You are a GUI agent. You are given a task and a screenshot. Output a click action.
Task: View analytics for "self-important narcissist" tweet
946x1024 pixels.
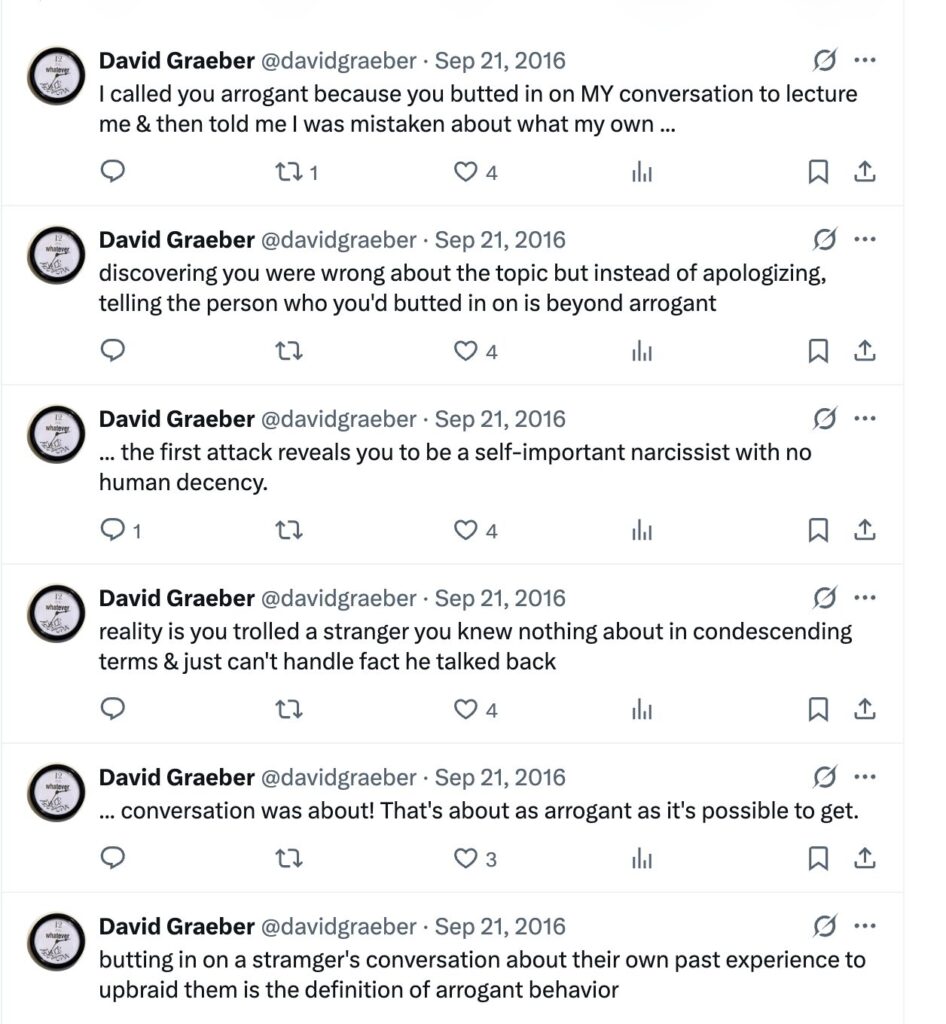(x=642, y=531)
